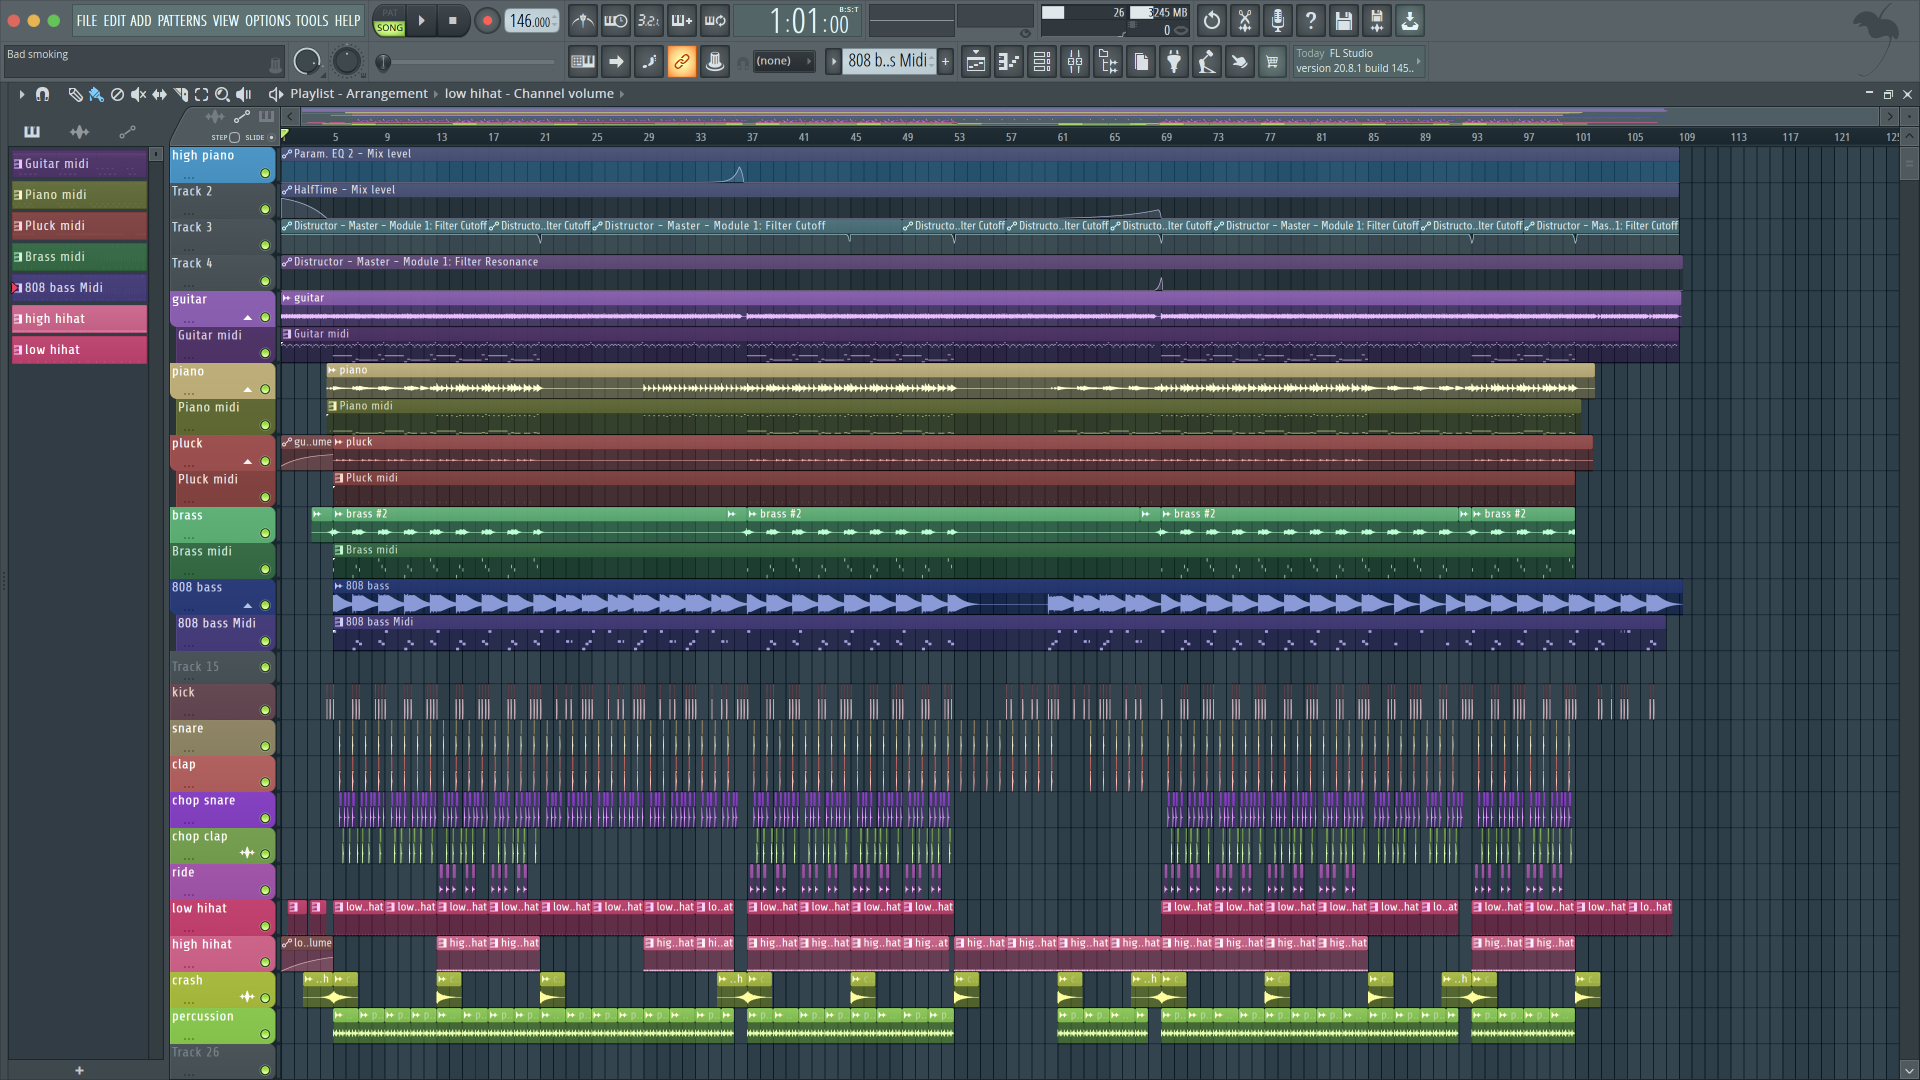Collapse the 808 bass track group
The image size is (1920, 1080).
tap(247, 605)
